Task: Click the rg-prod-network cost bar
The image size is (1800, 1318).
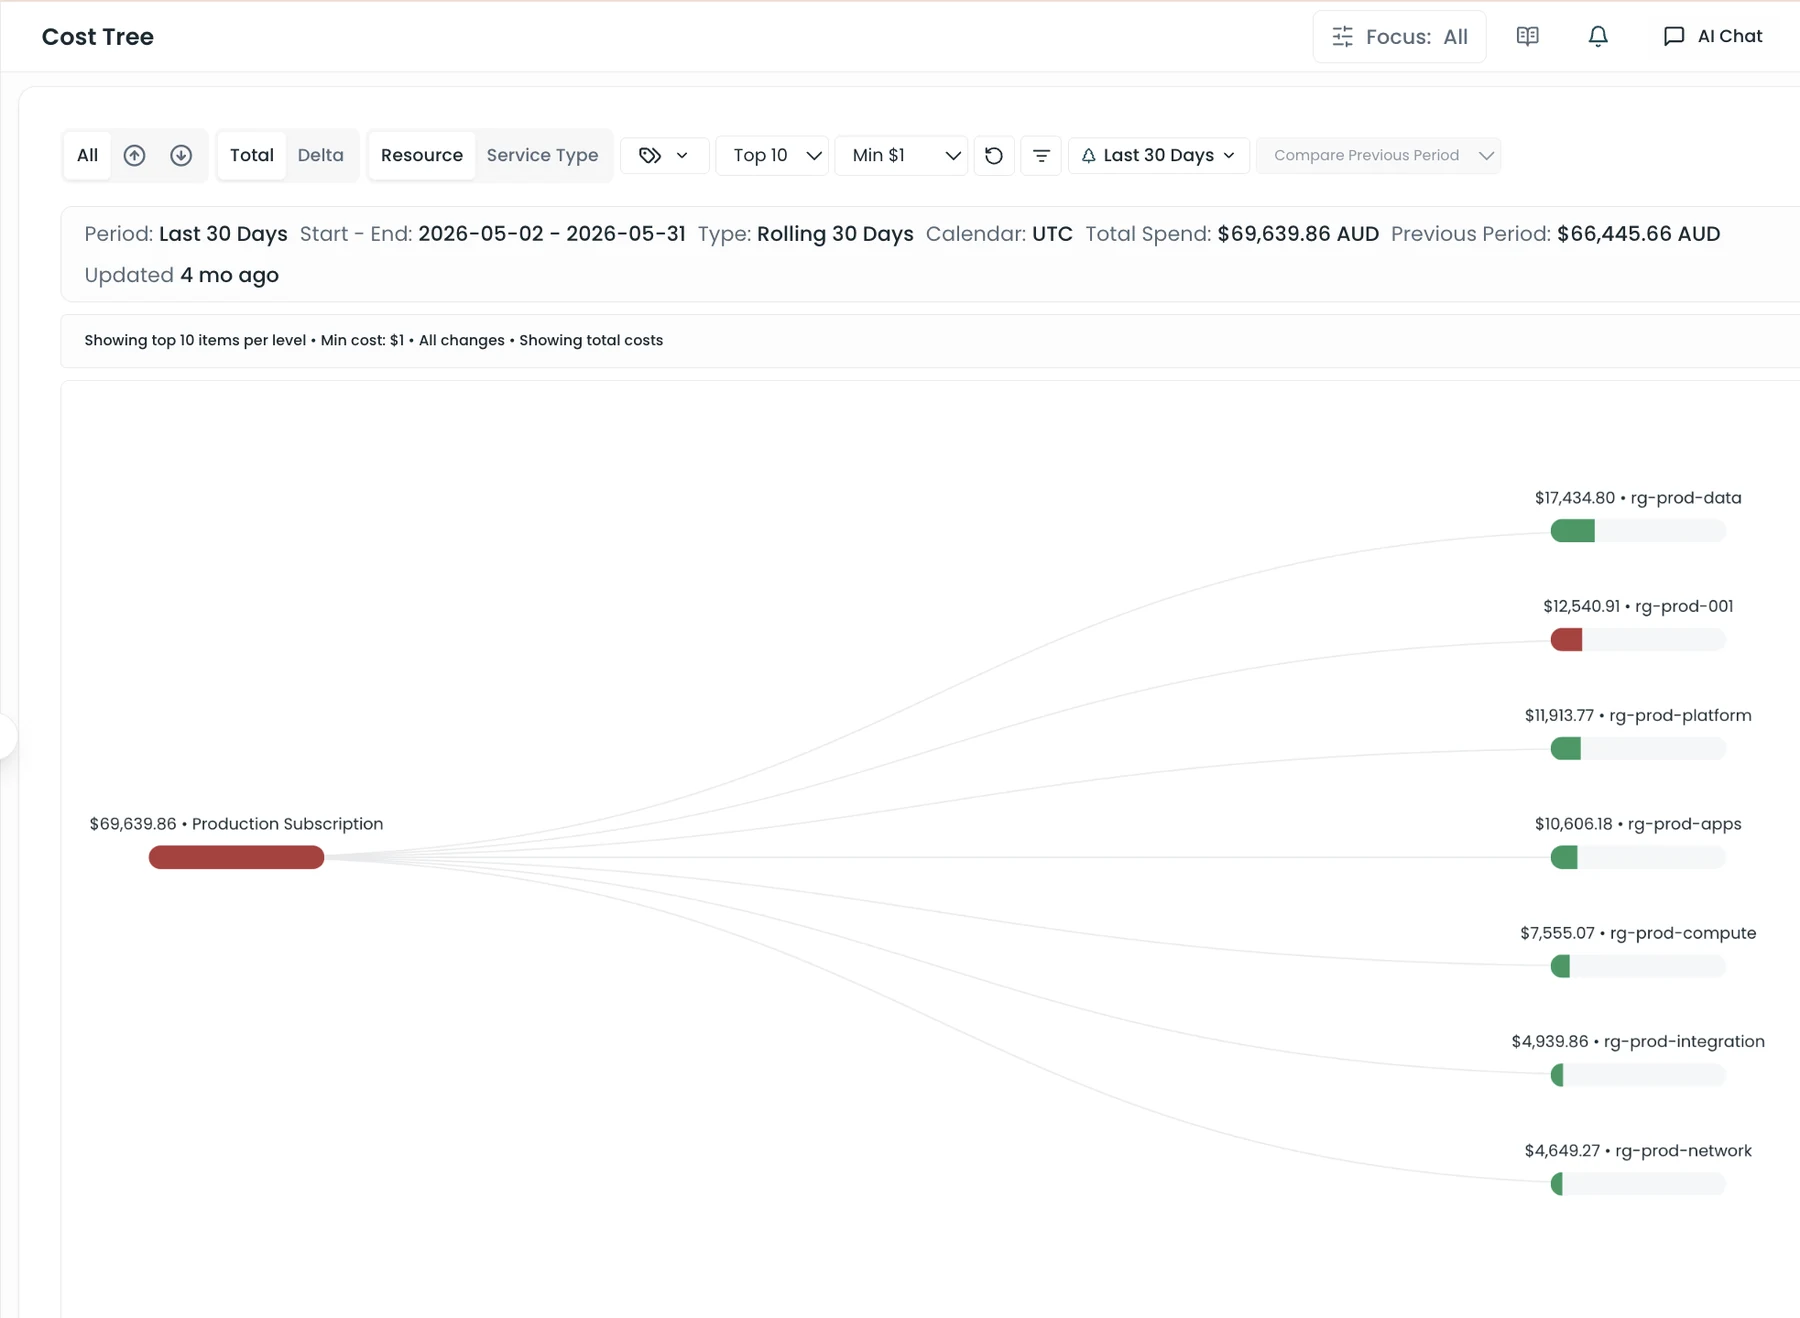Action: 1638,1184
